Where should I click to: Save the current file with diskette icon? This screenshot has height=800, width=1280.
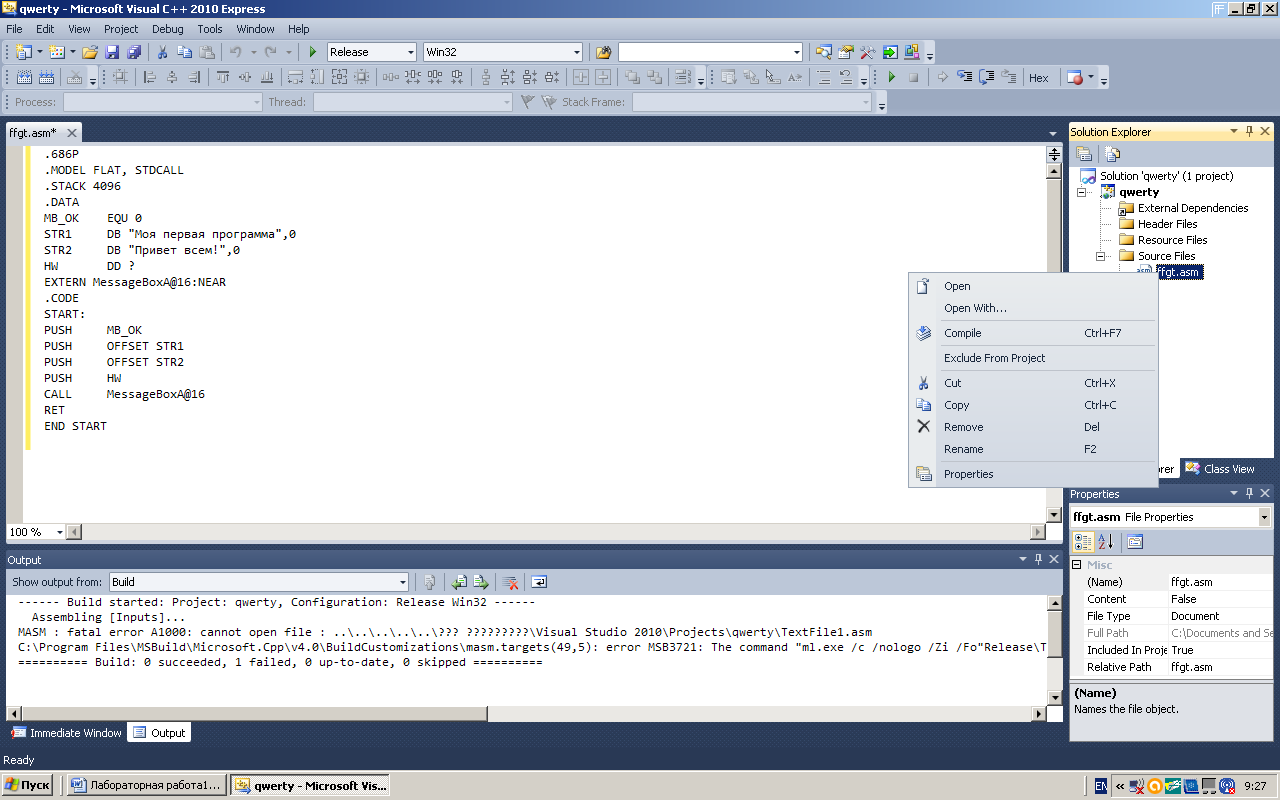[x=112, y=52]
